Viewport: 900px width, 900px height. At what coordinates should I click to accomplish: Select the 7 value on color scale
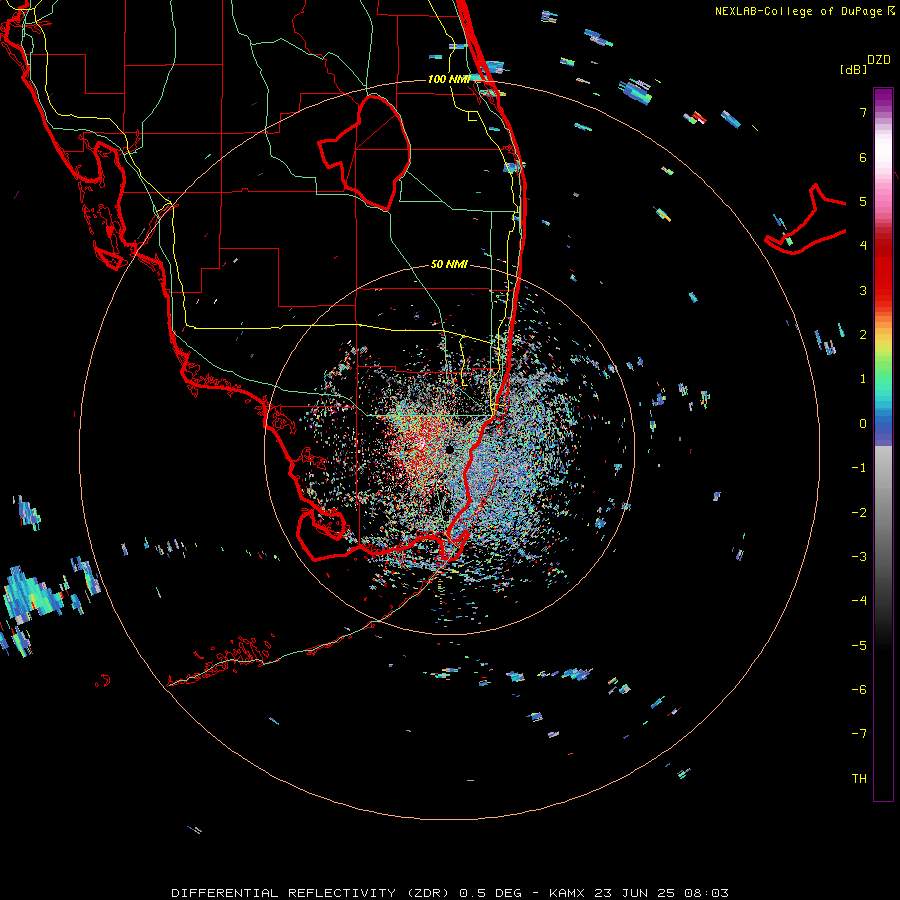863,112
